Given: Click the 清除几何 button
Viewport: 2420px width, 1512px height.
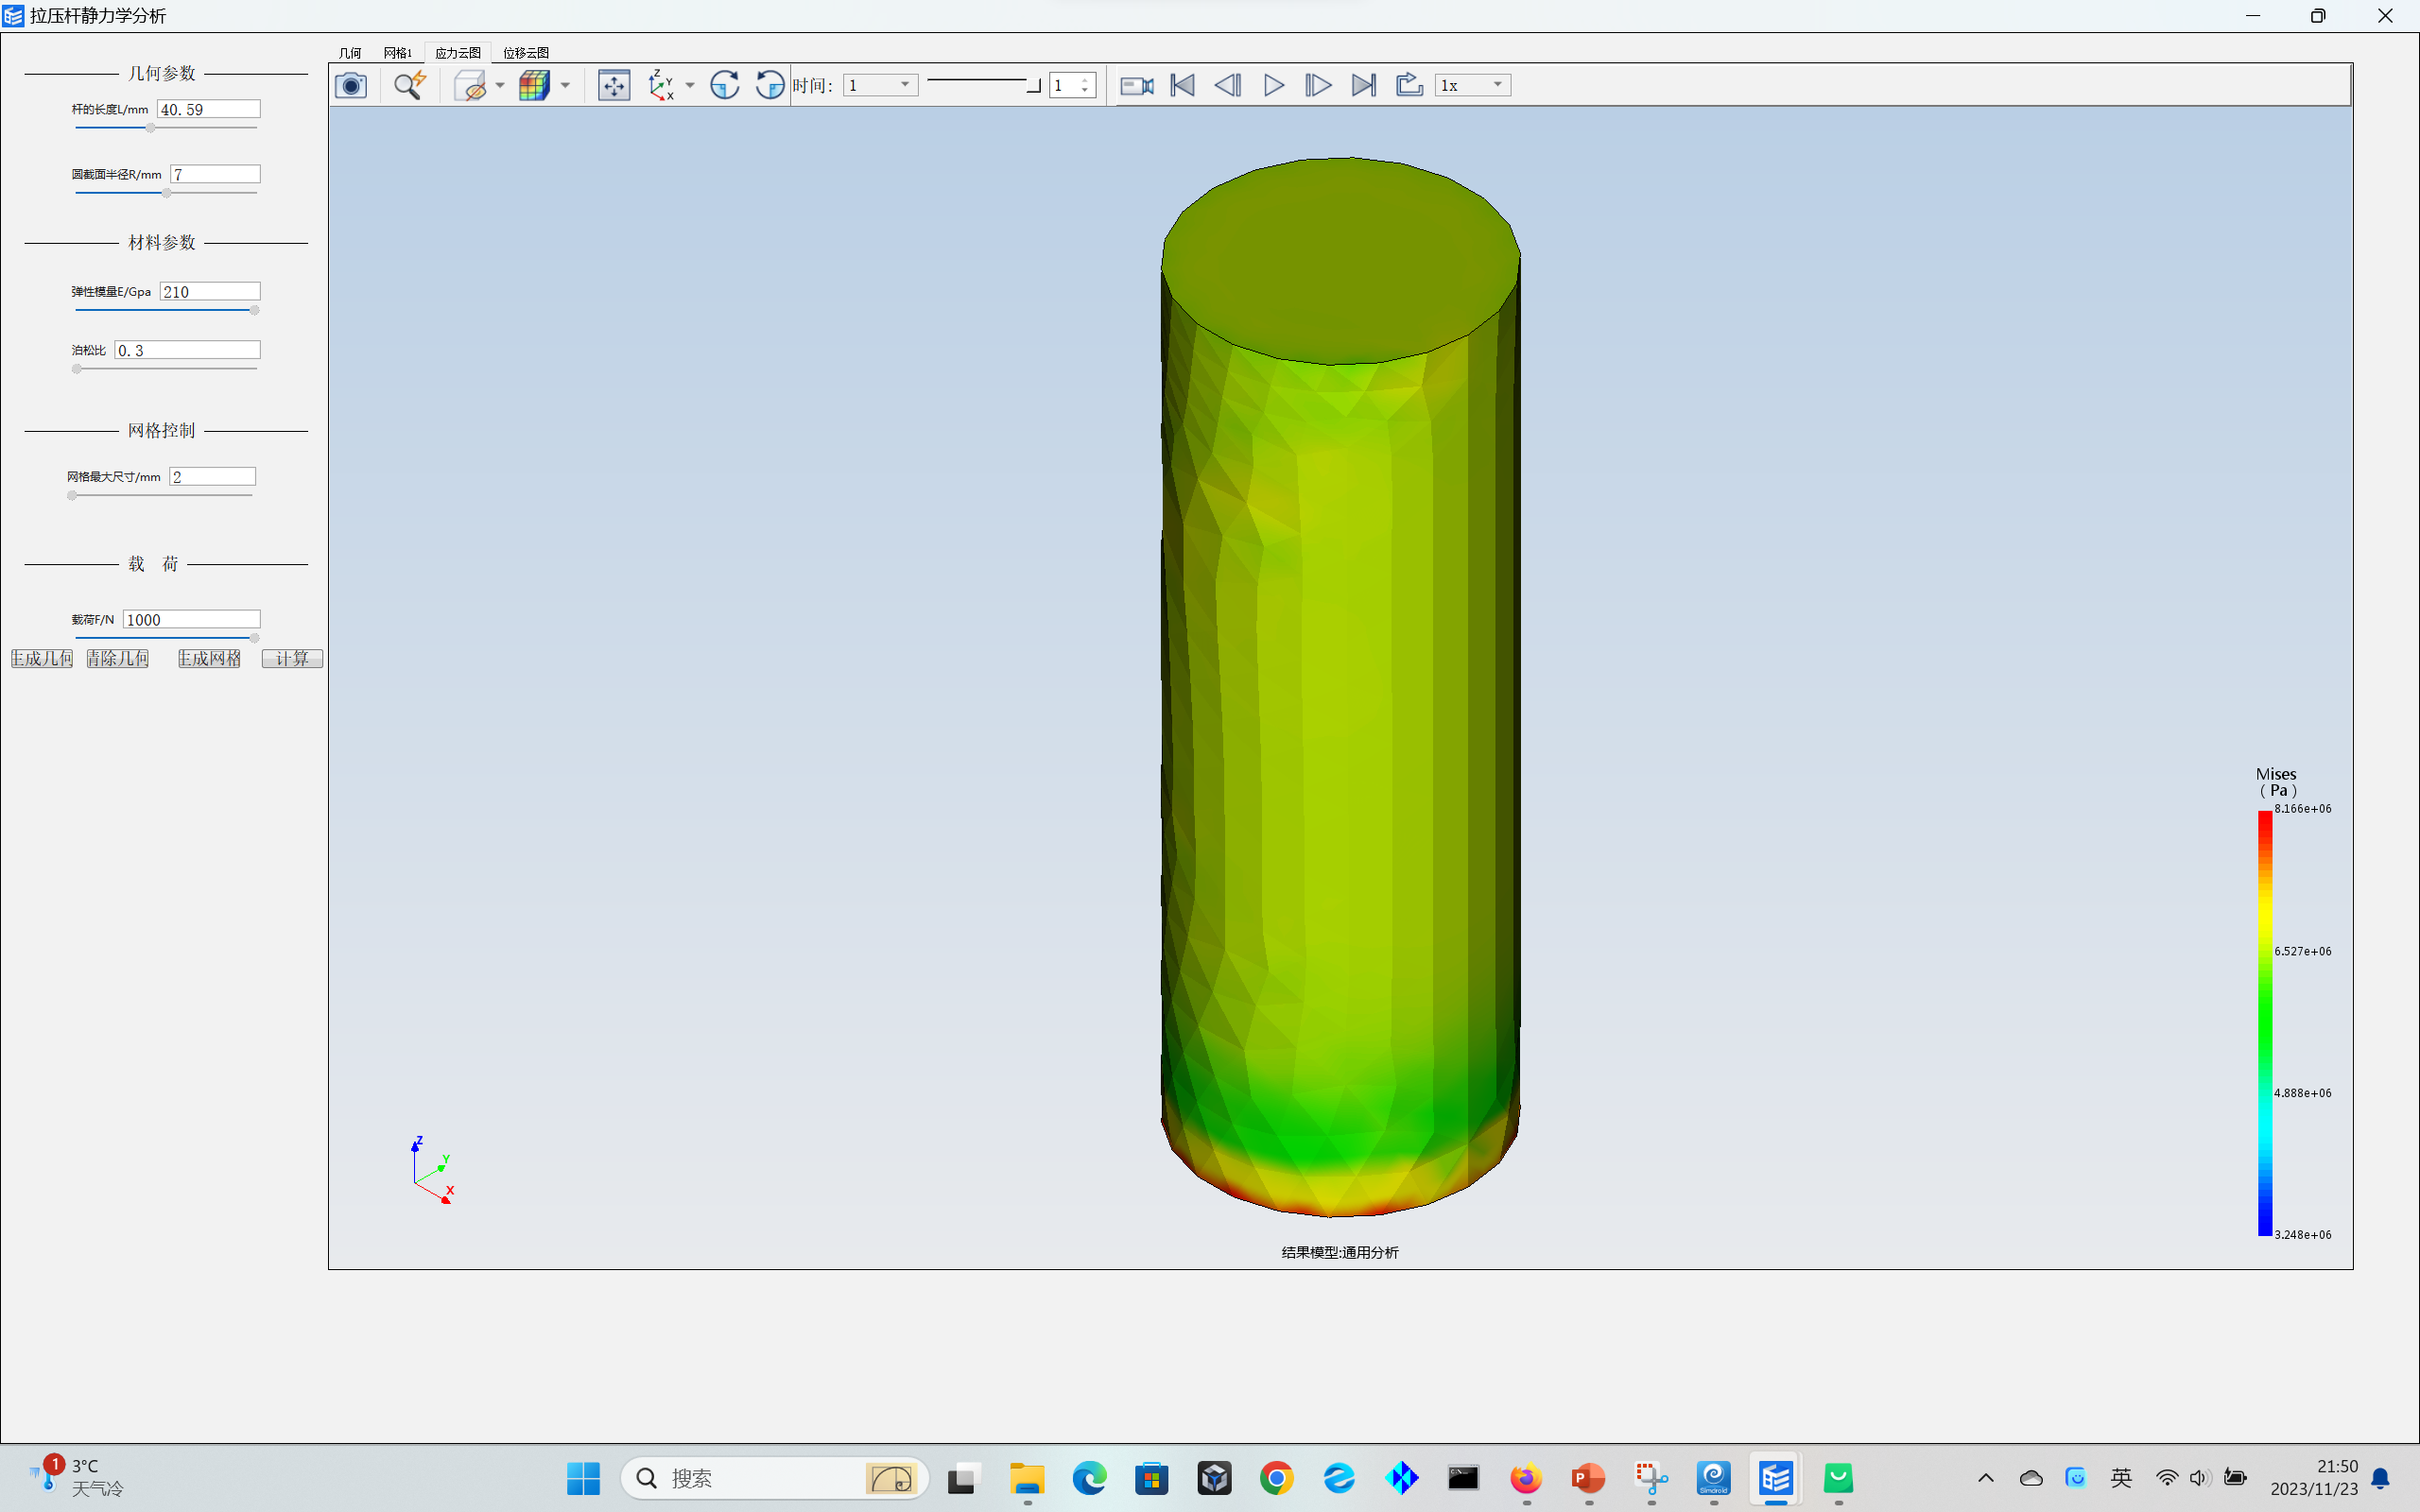Looking at the screenshot, I should click(118, 659).
